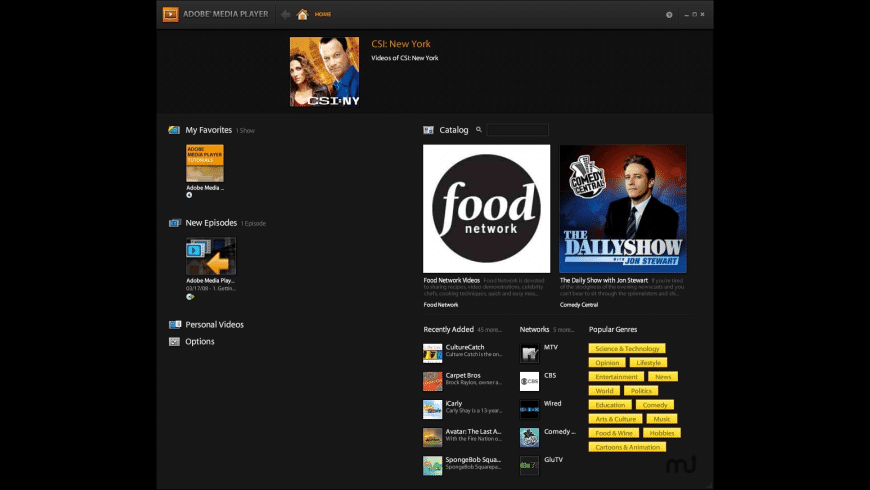This screenshot has height=490, width=870.
Task: Open the Home house icon
Action: (x=302, y=14)
